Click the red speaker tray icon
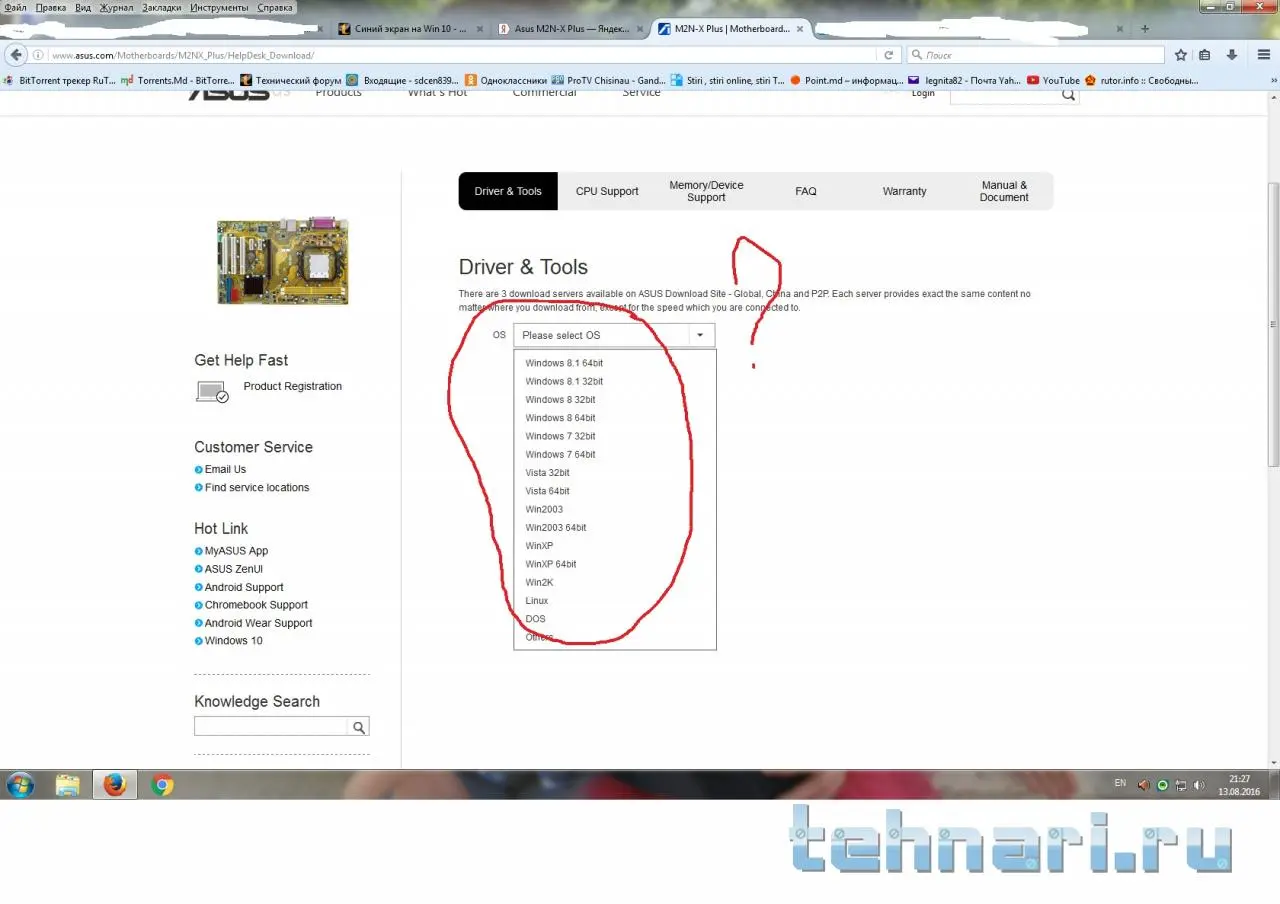This screenshot has width=1280, height=904. tap(1144, 785)
